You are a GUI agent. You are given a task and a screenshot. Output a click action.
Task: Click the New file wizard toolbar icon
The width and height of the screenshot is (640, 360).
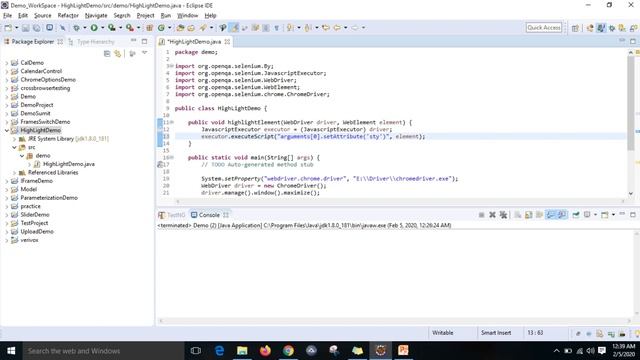point(8,28)
